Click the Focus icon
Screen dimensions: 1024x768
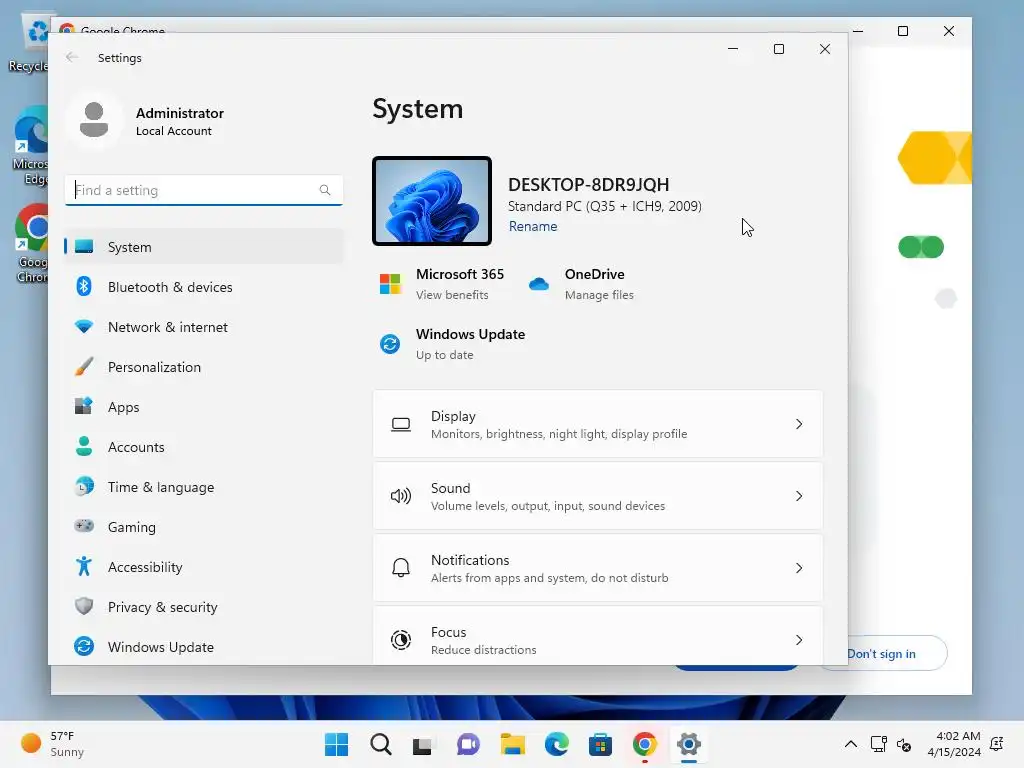point(401,639)
